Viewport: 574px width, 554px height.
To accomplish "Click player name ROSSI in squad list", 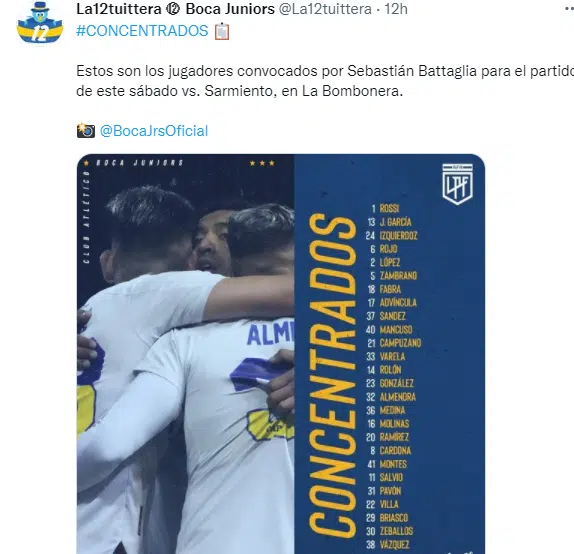I will (x=389, y=209).
